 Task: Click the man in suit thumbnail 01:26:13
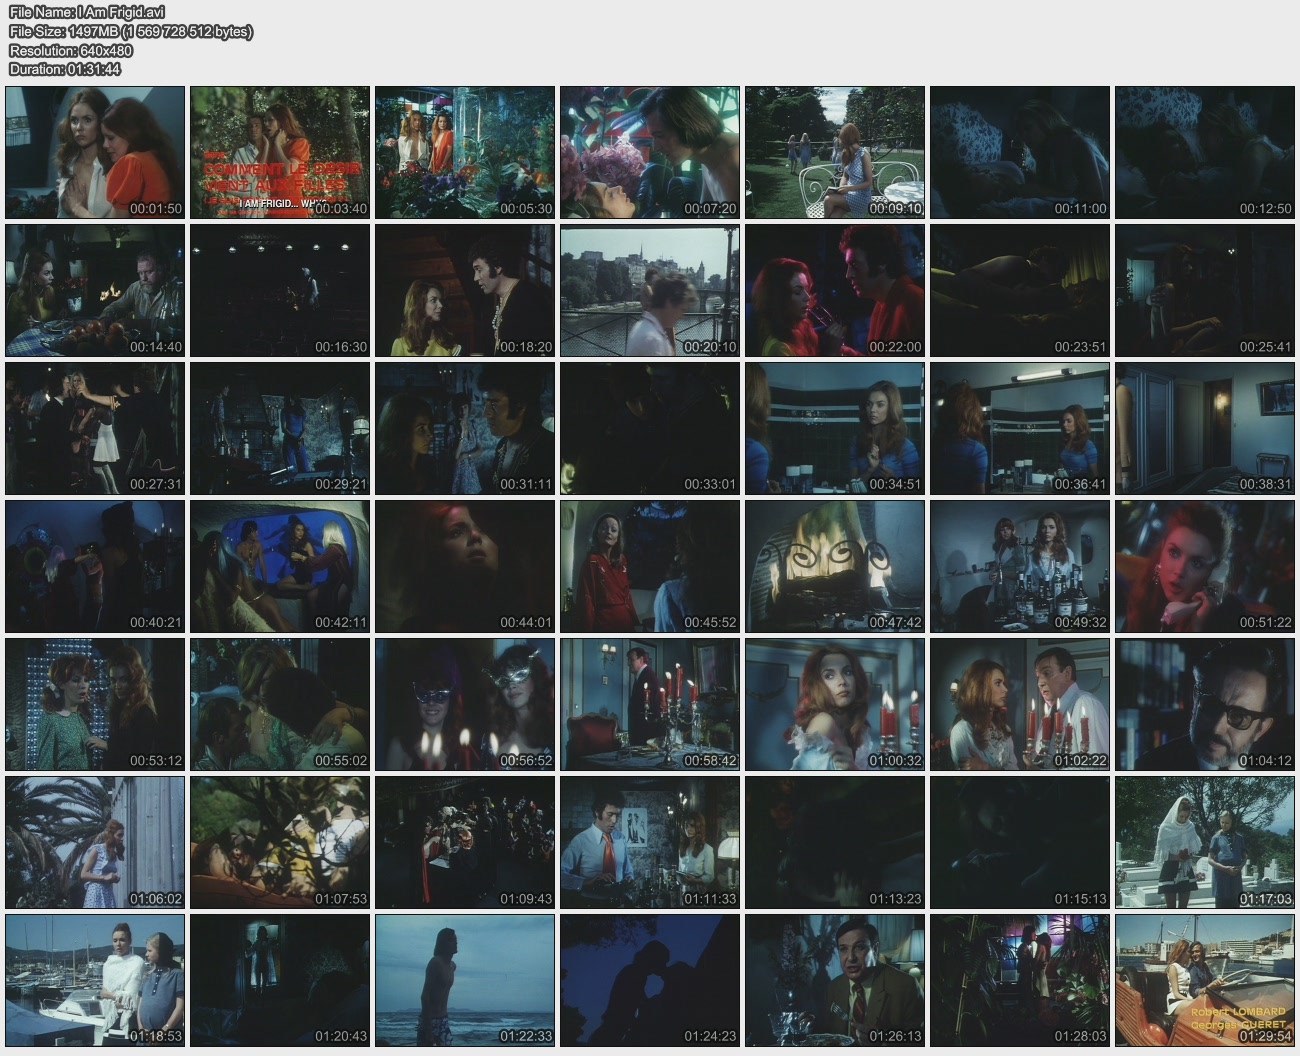(835, 980)
